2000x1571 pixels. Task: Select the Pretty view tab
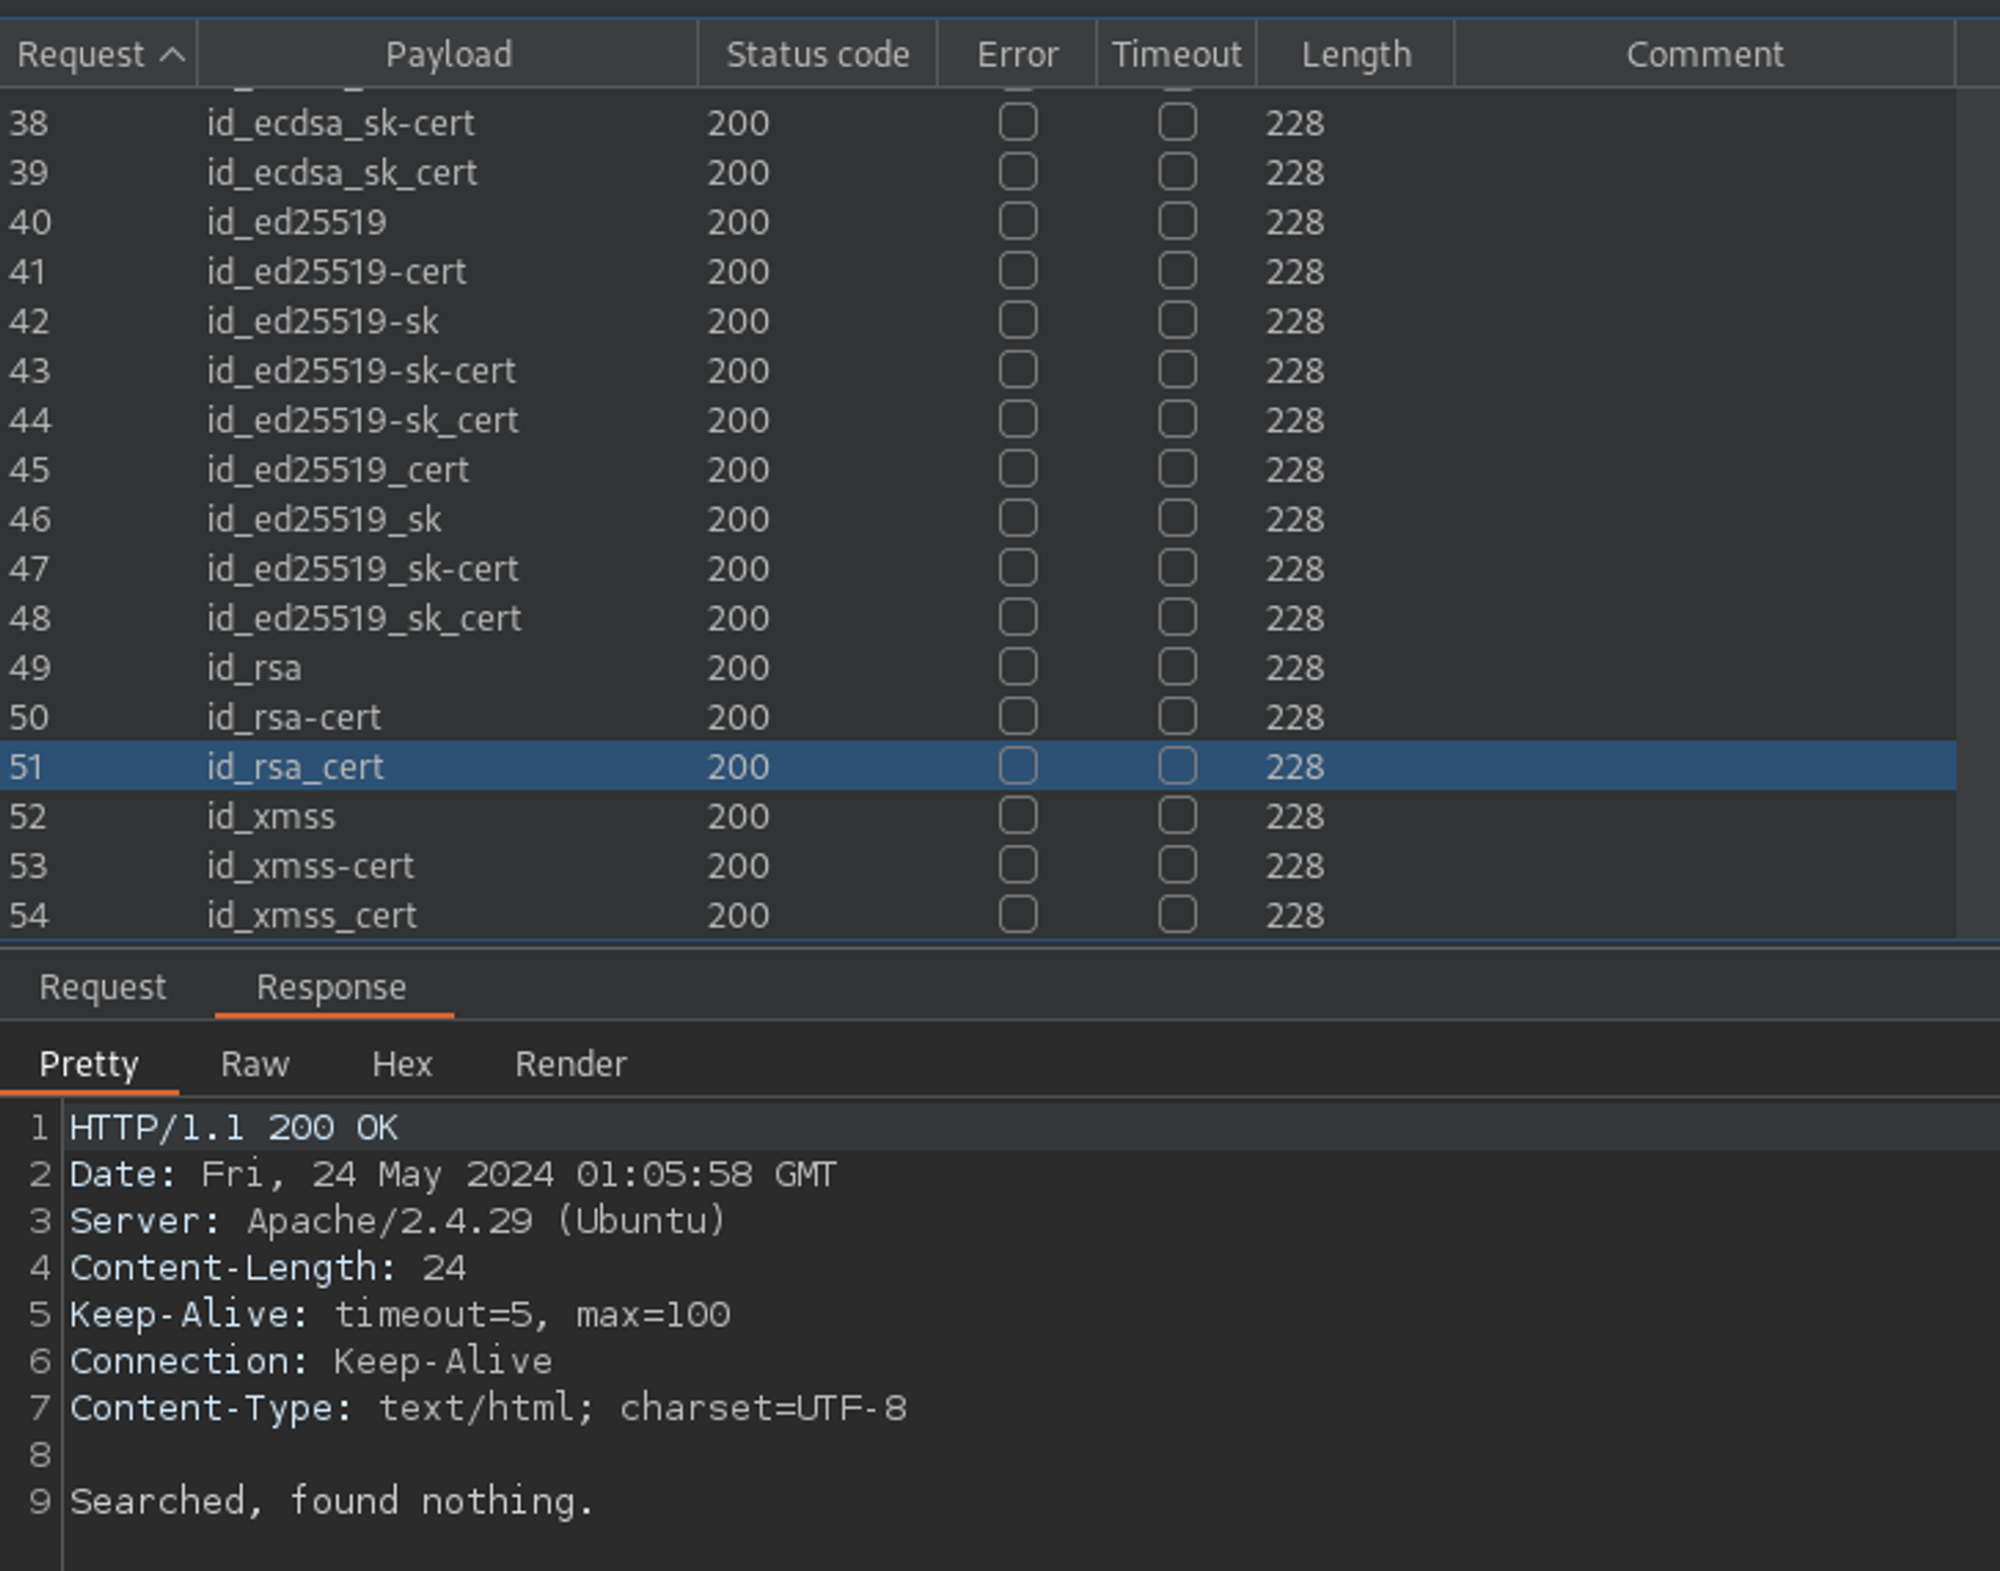89,1064
